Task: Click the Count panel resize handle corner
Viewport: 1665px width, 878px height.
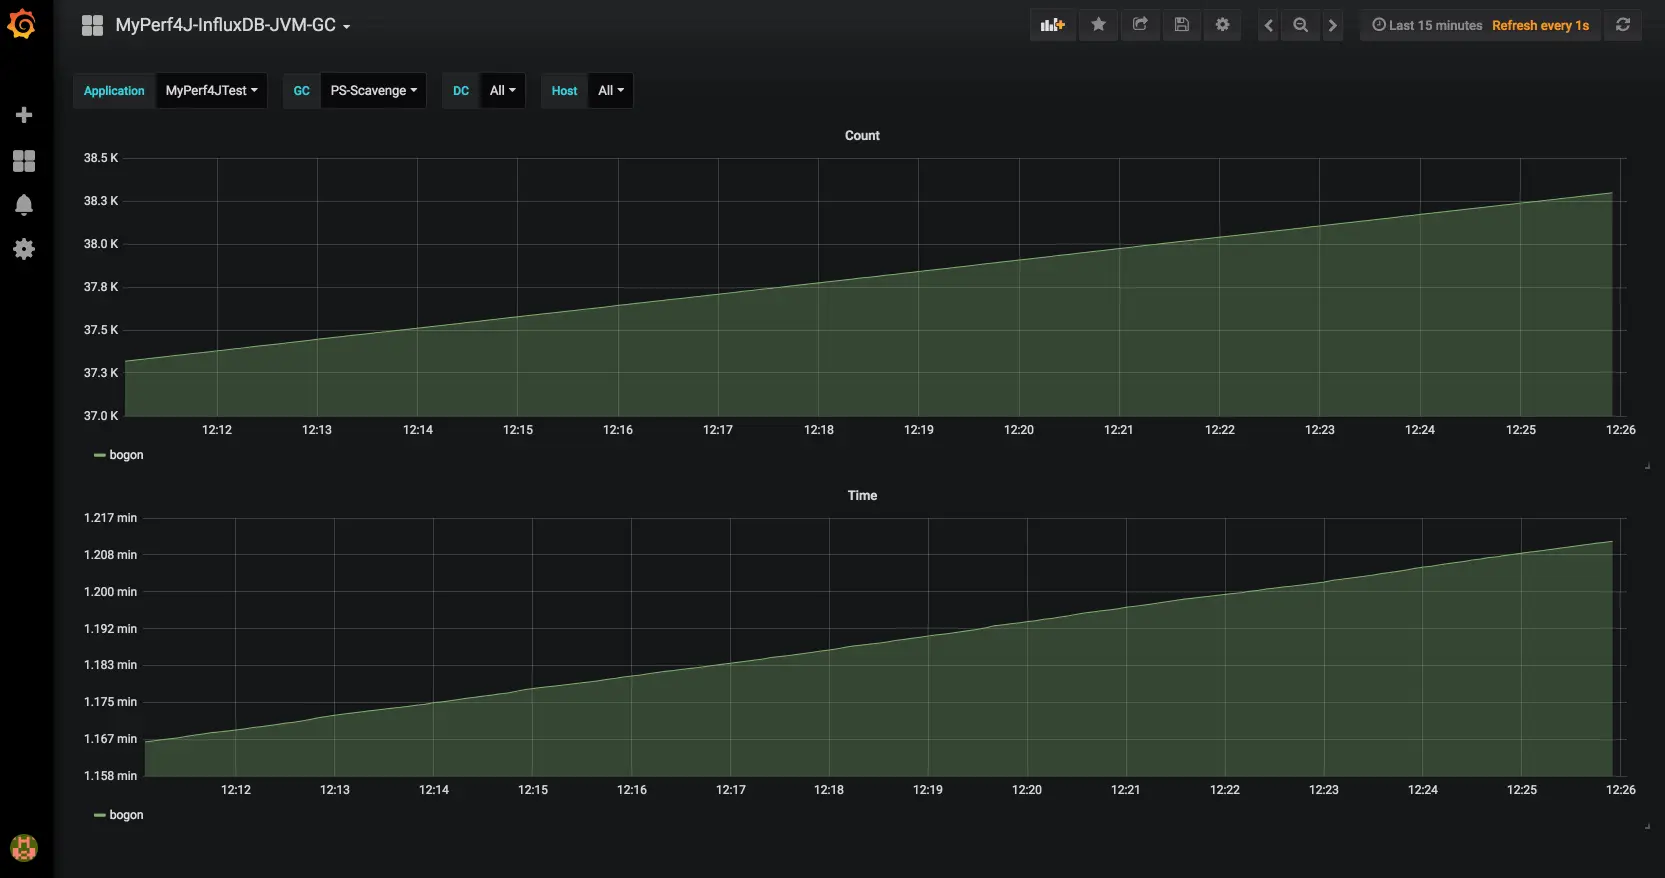Action: pyautogui.click(x=1647, y=466)
